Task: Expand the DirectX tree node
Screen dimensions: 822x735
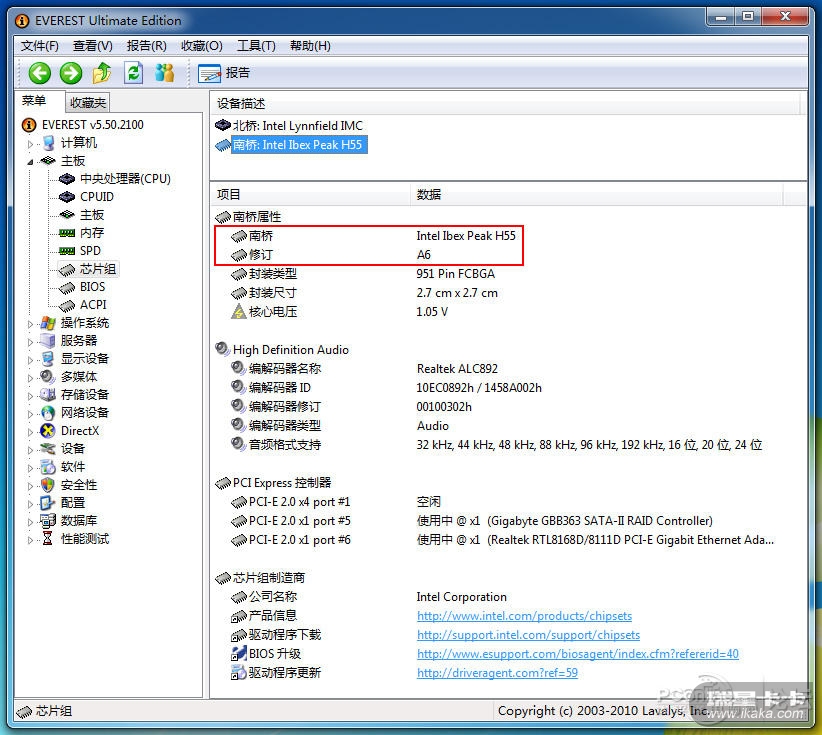Action: pyautogui.click(x=30, y=431)
